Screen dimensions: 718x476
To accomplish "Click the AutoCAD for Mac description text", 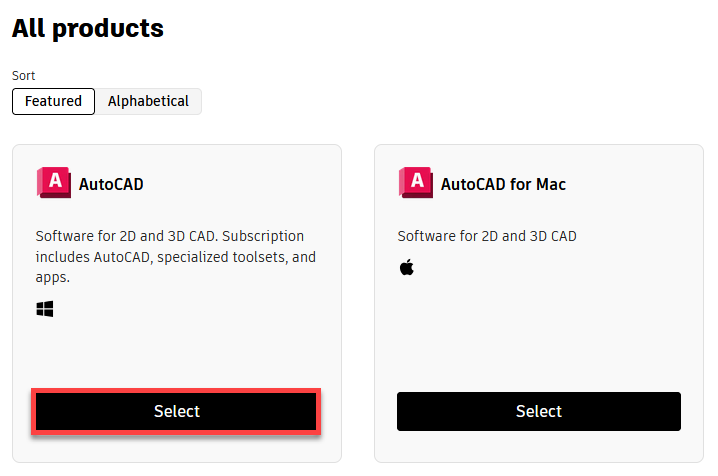I will 487,236.
